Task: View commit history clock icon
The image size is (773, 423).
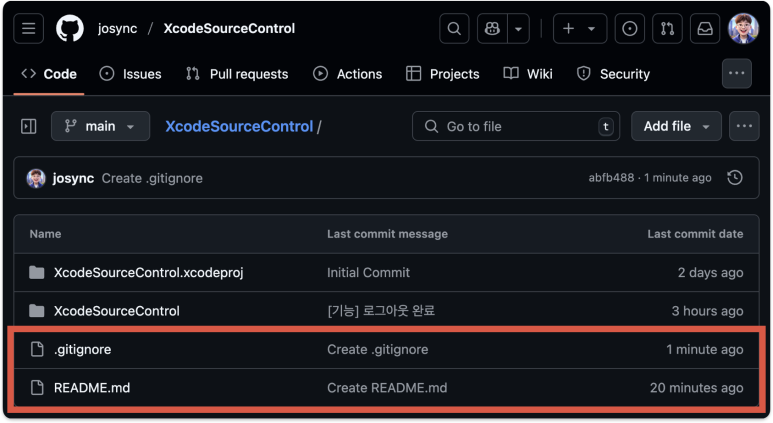Action: point(735,177)
